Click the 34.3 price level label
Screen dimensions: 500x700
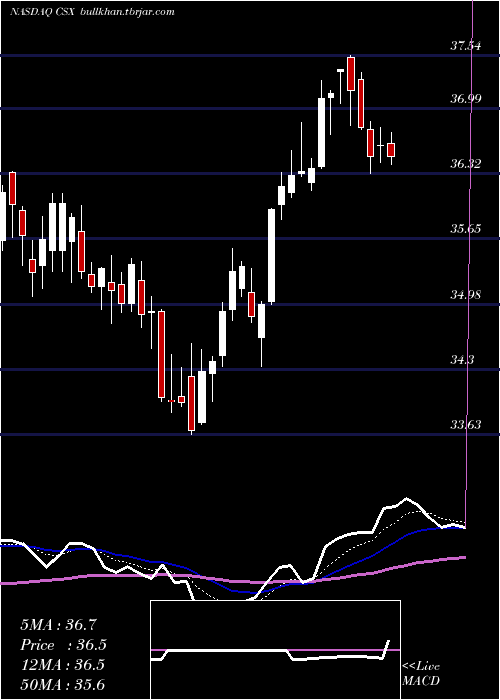[462, 359]
